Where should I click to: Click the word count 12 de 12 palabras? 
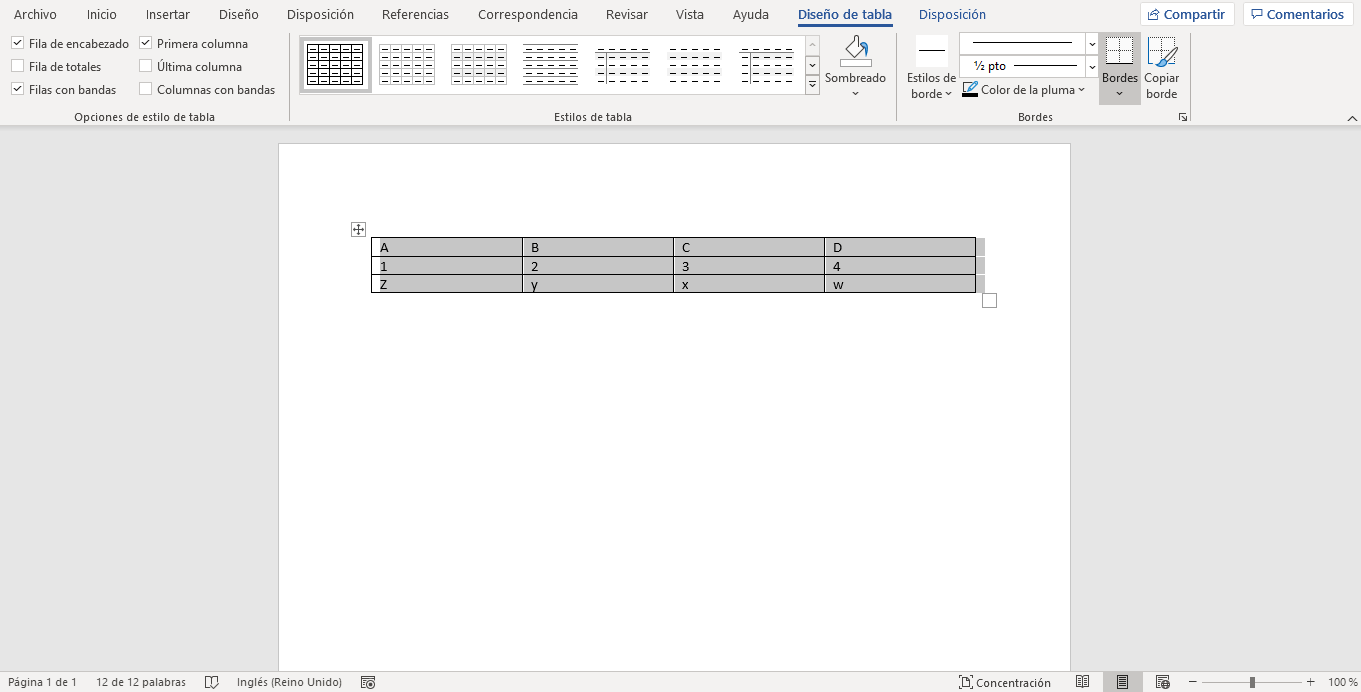(x=141, y=682)
